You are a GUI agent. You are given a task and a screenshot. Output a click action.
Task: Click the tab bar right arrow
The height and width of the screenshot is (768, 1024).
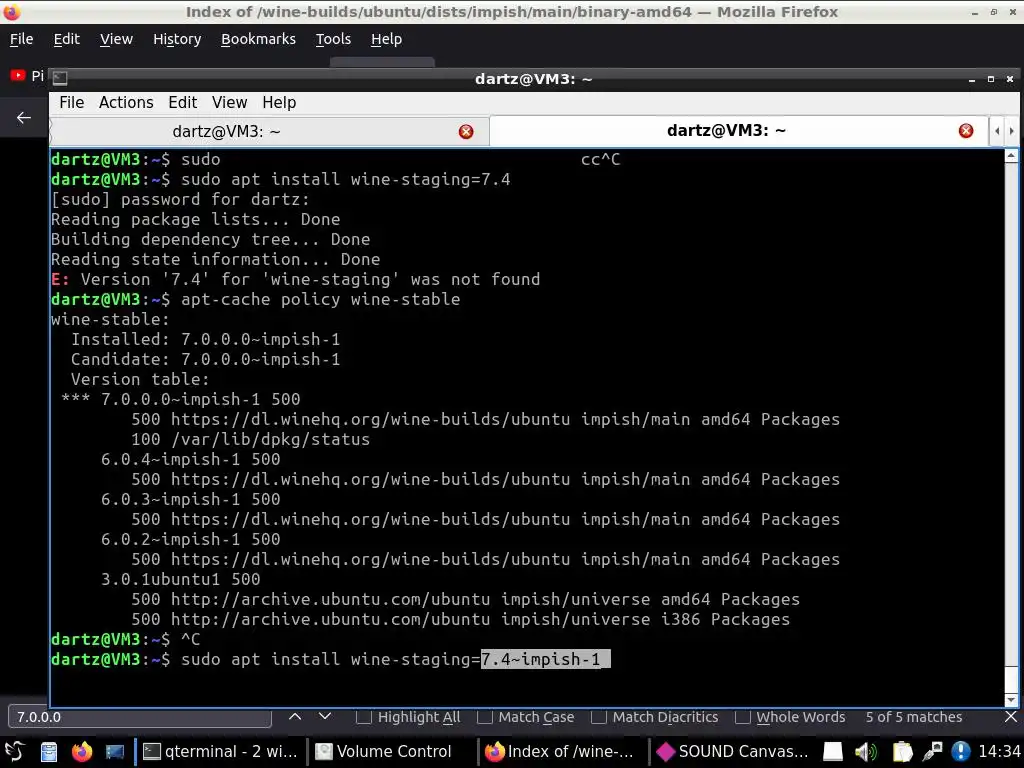click(1012, 131)
